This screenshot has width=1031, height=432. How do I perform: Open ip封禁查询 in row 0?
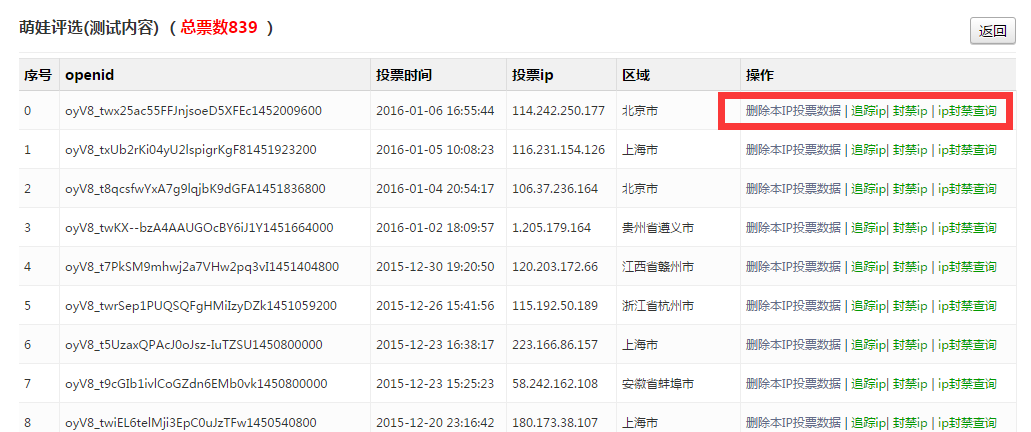tap(967, 111)
